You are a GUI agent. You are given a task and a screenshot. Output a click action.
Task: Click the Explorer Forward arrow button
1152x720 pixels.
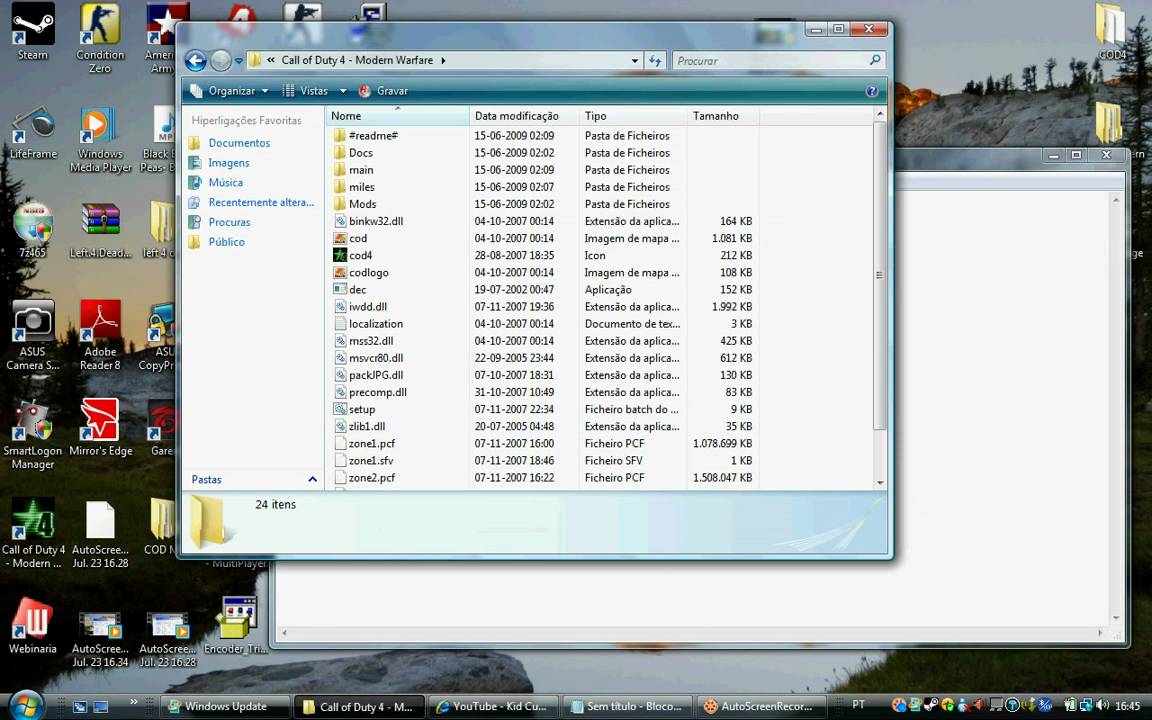pos(220,60)
